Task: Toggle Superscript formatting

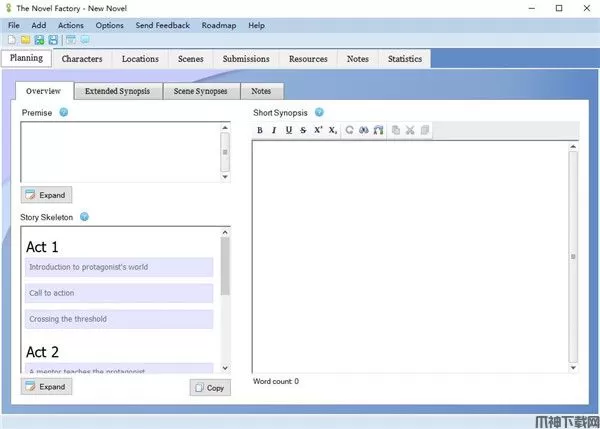Action: click(x=318, y=131)
